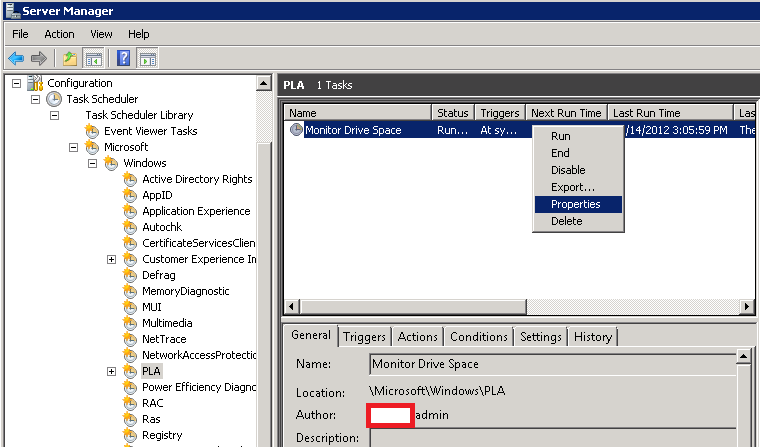Switch to the Actions tab
Screen dimensions: 760x447
click(417, 337)
